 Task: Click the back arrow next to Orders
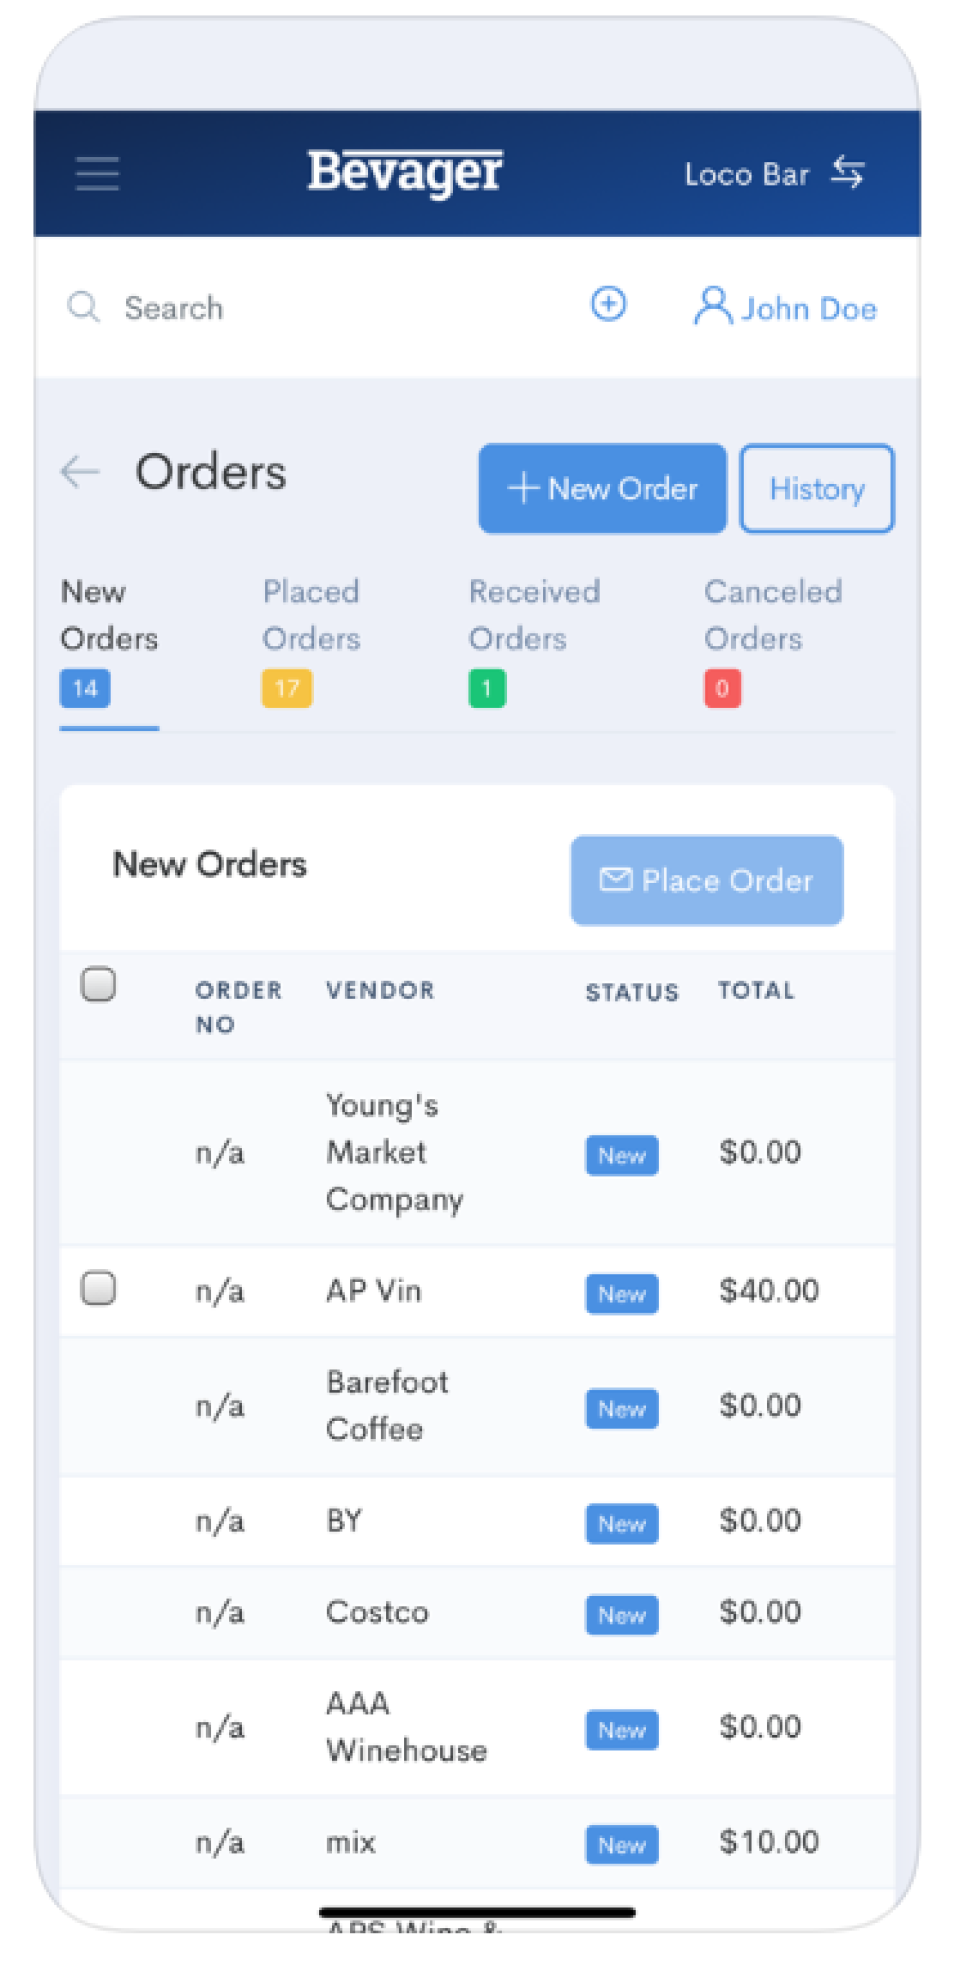coord(80,472)
